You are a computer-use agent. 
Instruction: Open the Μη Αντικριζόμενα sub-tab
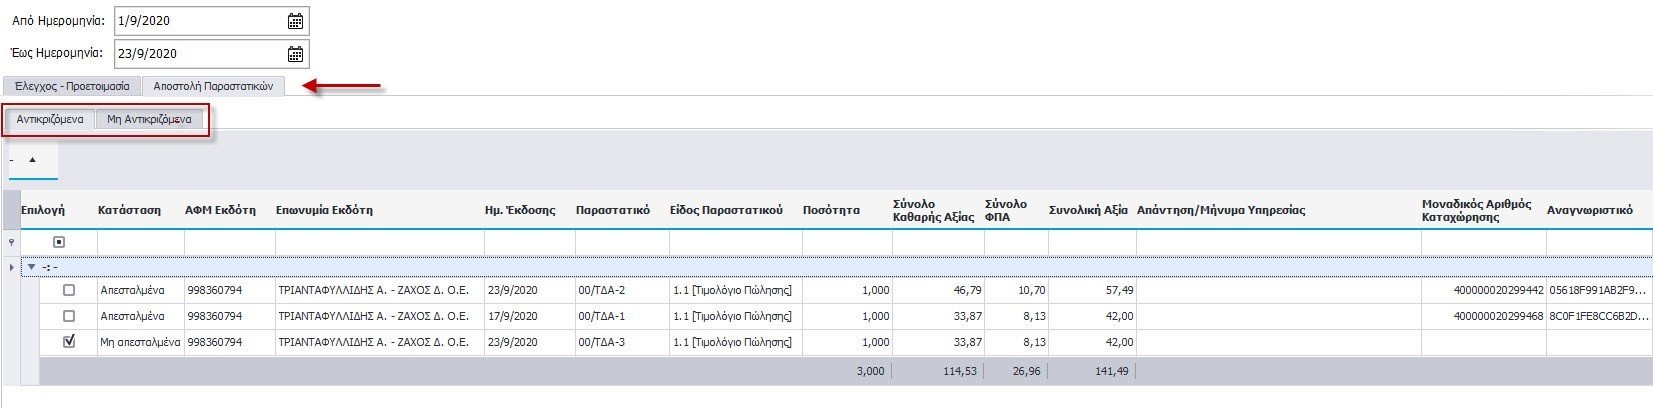tap(149, 119)
